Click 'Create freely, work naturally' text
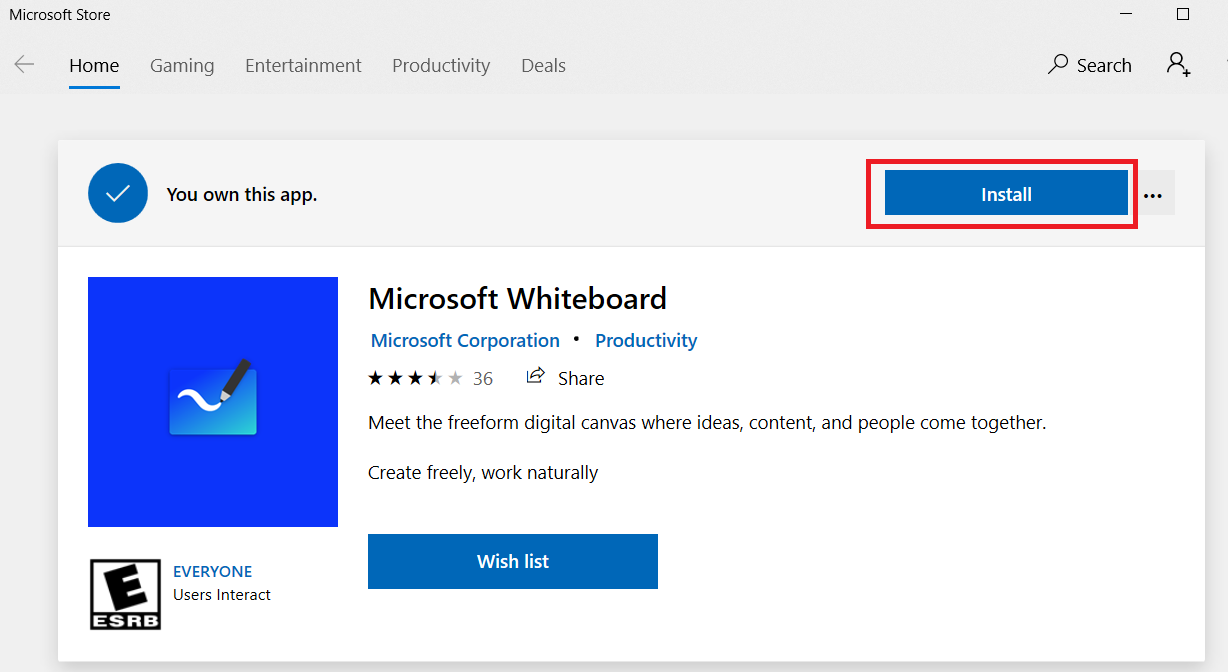This screenshot has height=672, width=1228. tap(483, 472)
